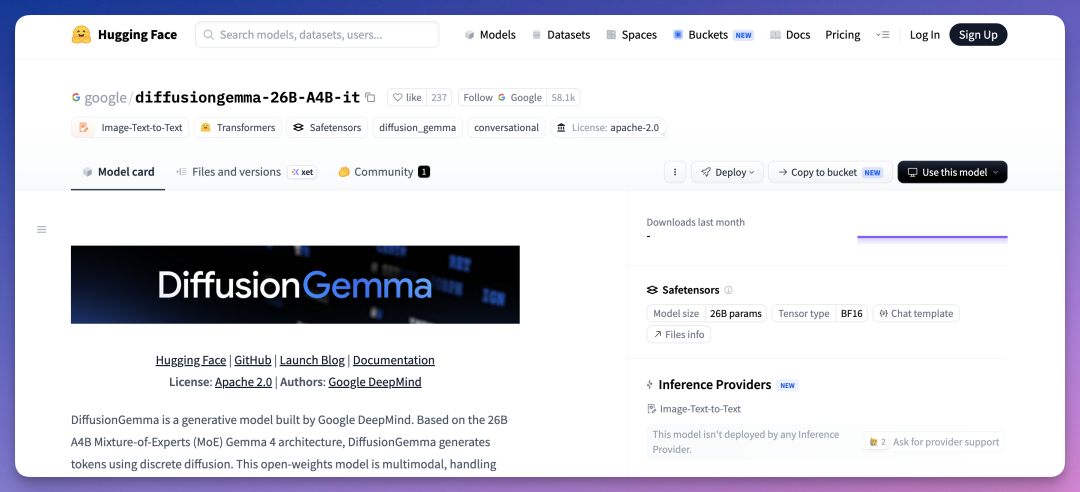Open the Docs page
This screenshot has height=492, width=1080.
coord(789,34)
